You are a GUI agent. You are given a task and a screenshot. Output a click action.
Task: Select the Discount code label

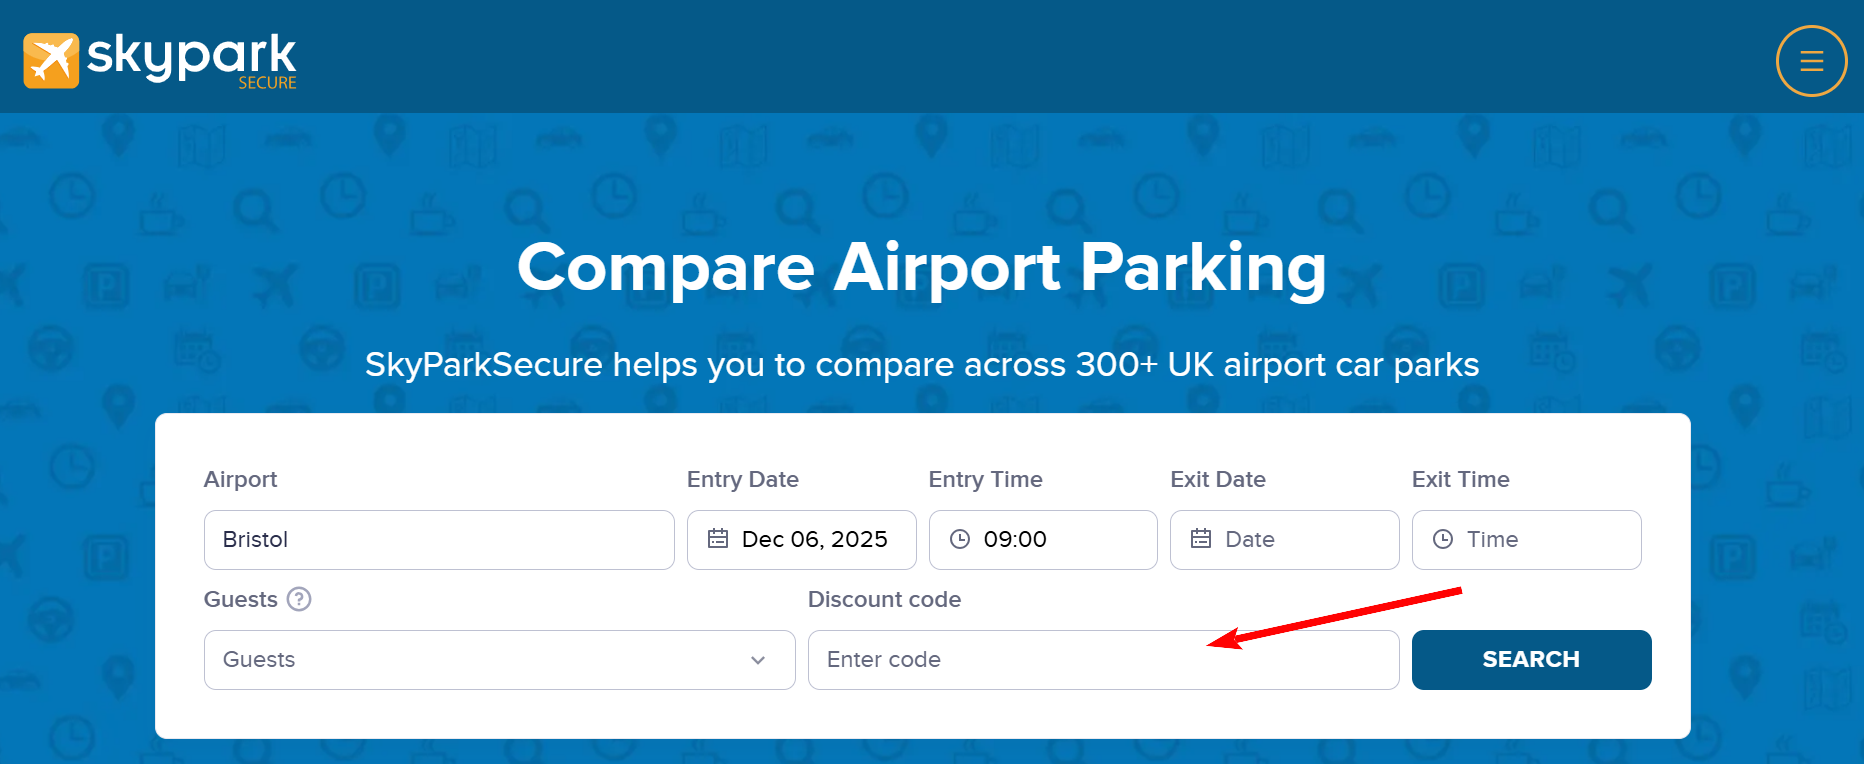click(884, 599)
